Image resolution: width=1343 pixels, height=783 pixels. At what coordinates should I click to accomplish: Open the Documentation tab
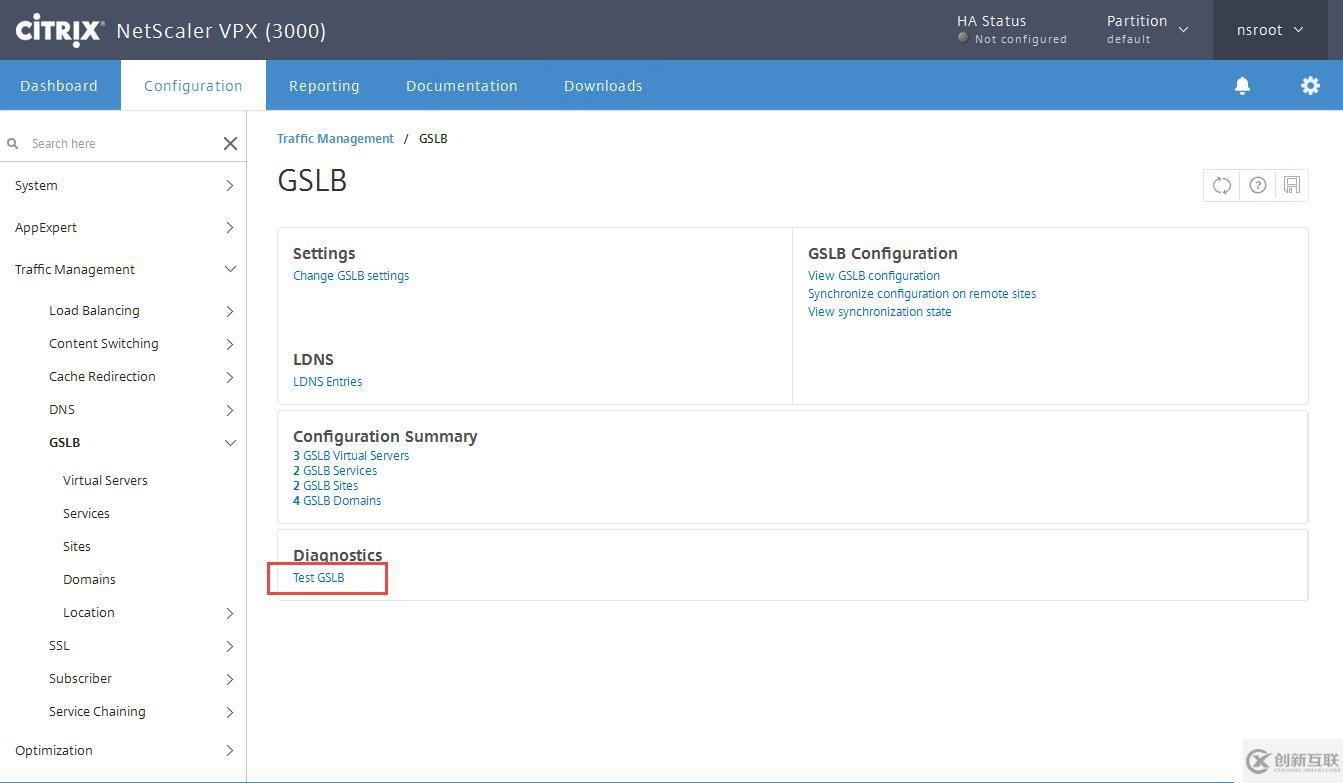point(462,86)
